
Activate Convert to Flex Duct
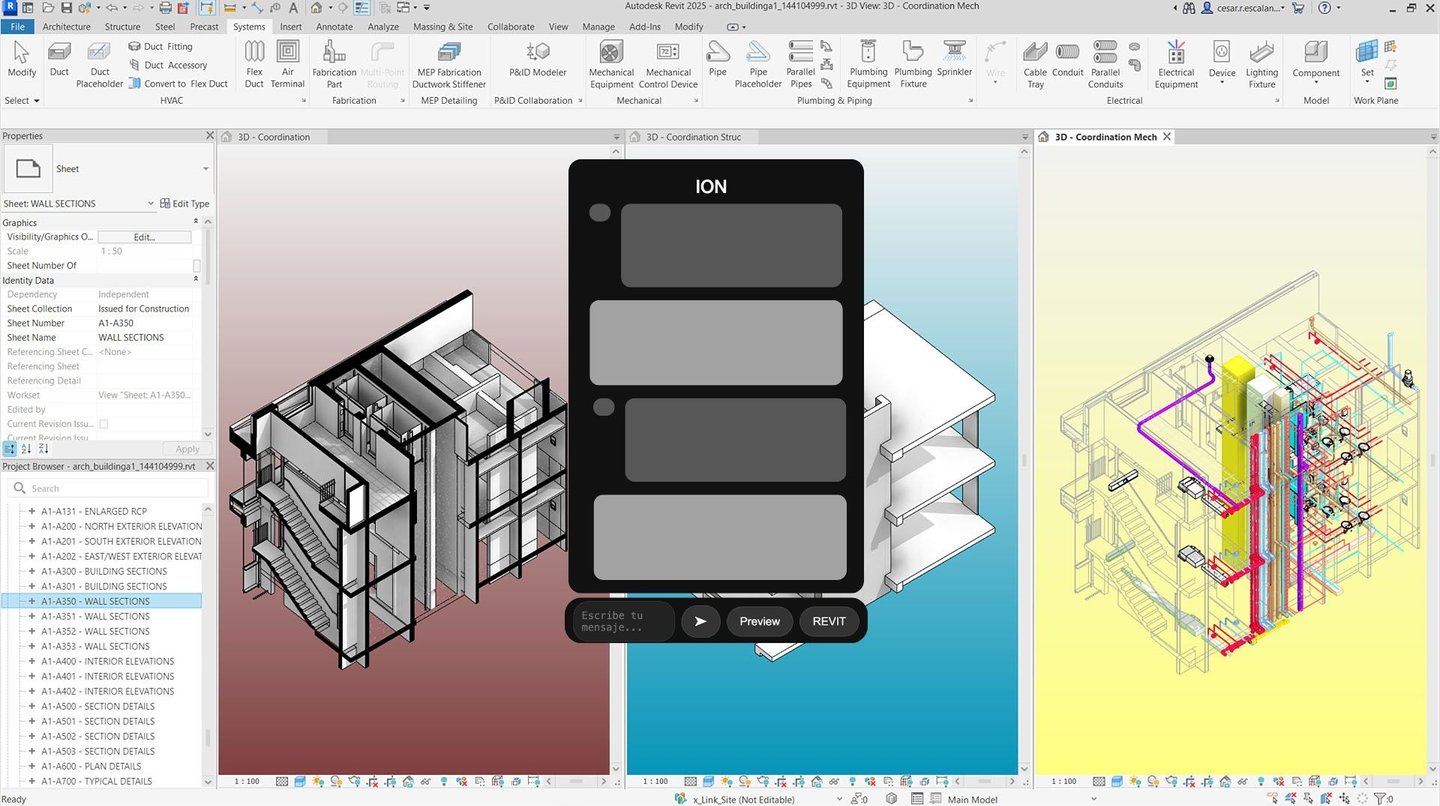point(178,84)
